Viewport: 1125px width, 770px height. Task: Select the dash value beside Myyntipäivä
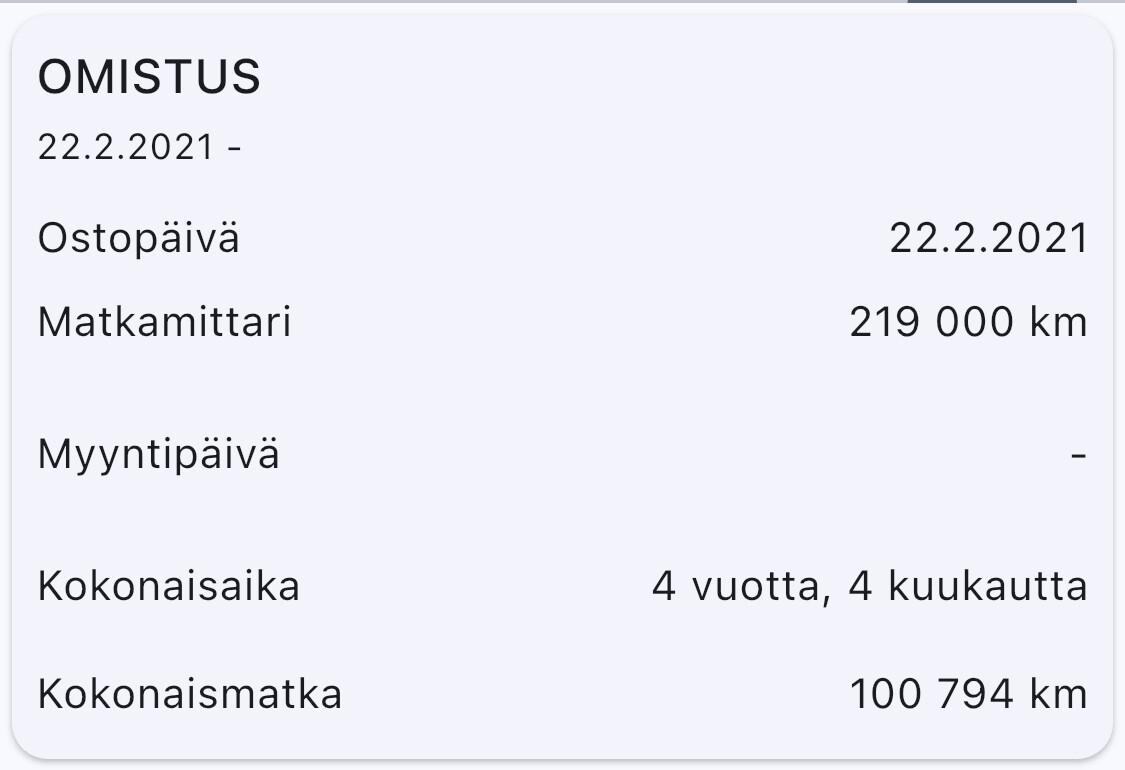point(1078,455)
